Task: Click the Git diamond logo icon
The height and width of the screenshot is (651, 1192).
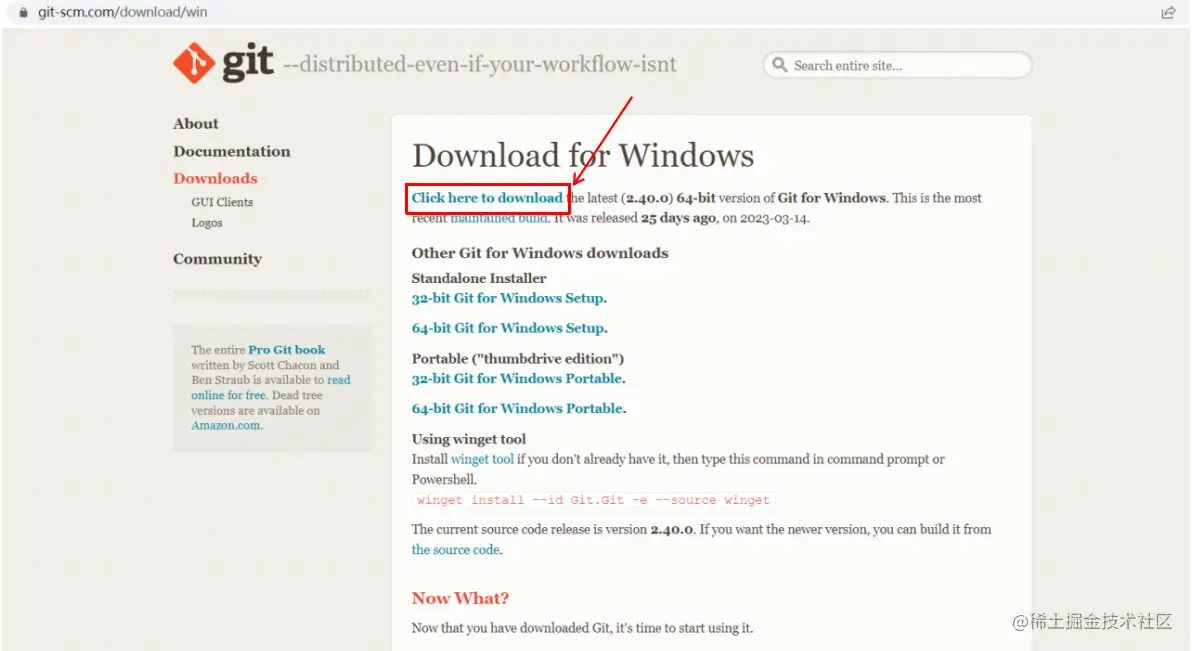Action: point(194,63)
